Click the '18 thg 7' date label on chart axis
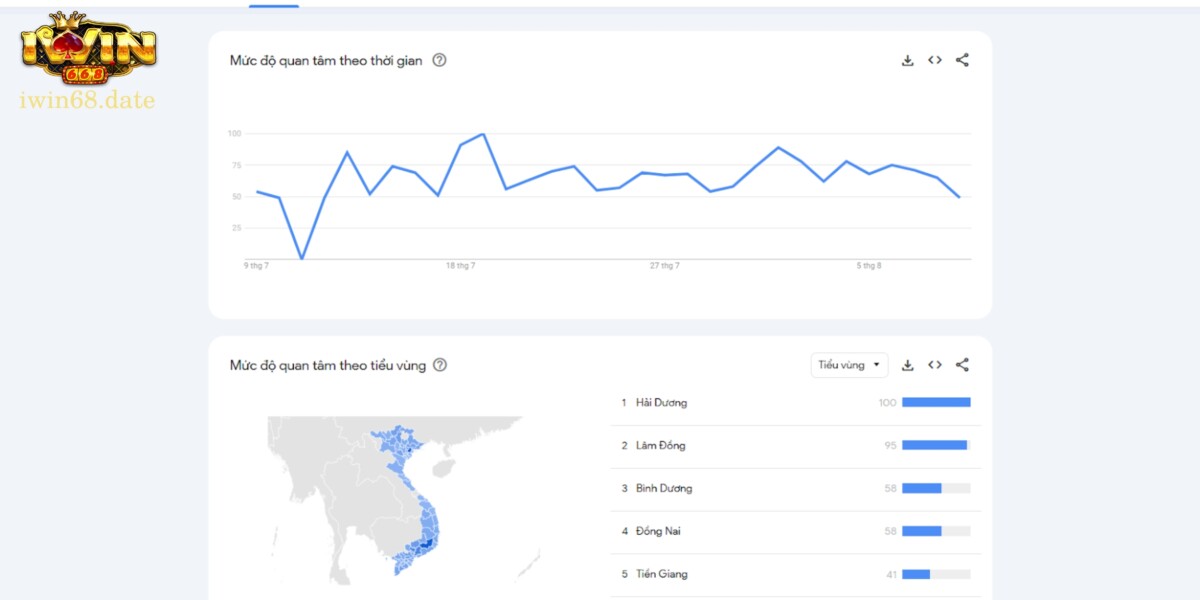Image resolution: width=1200 pixels, height=600 pixels. (x=460, y=266)
